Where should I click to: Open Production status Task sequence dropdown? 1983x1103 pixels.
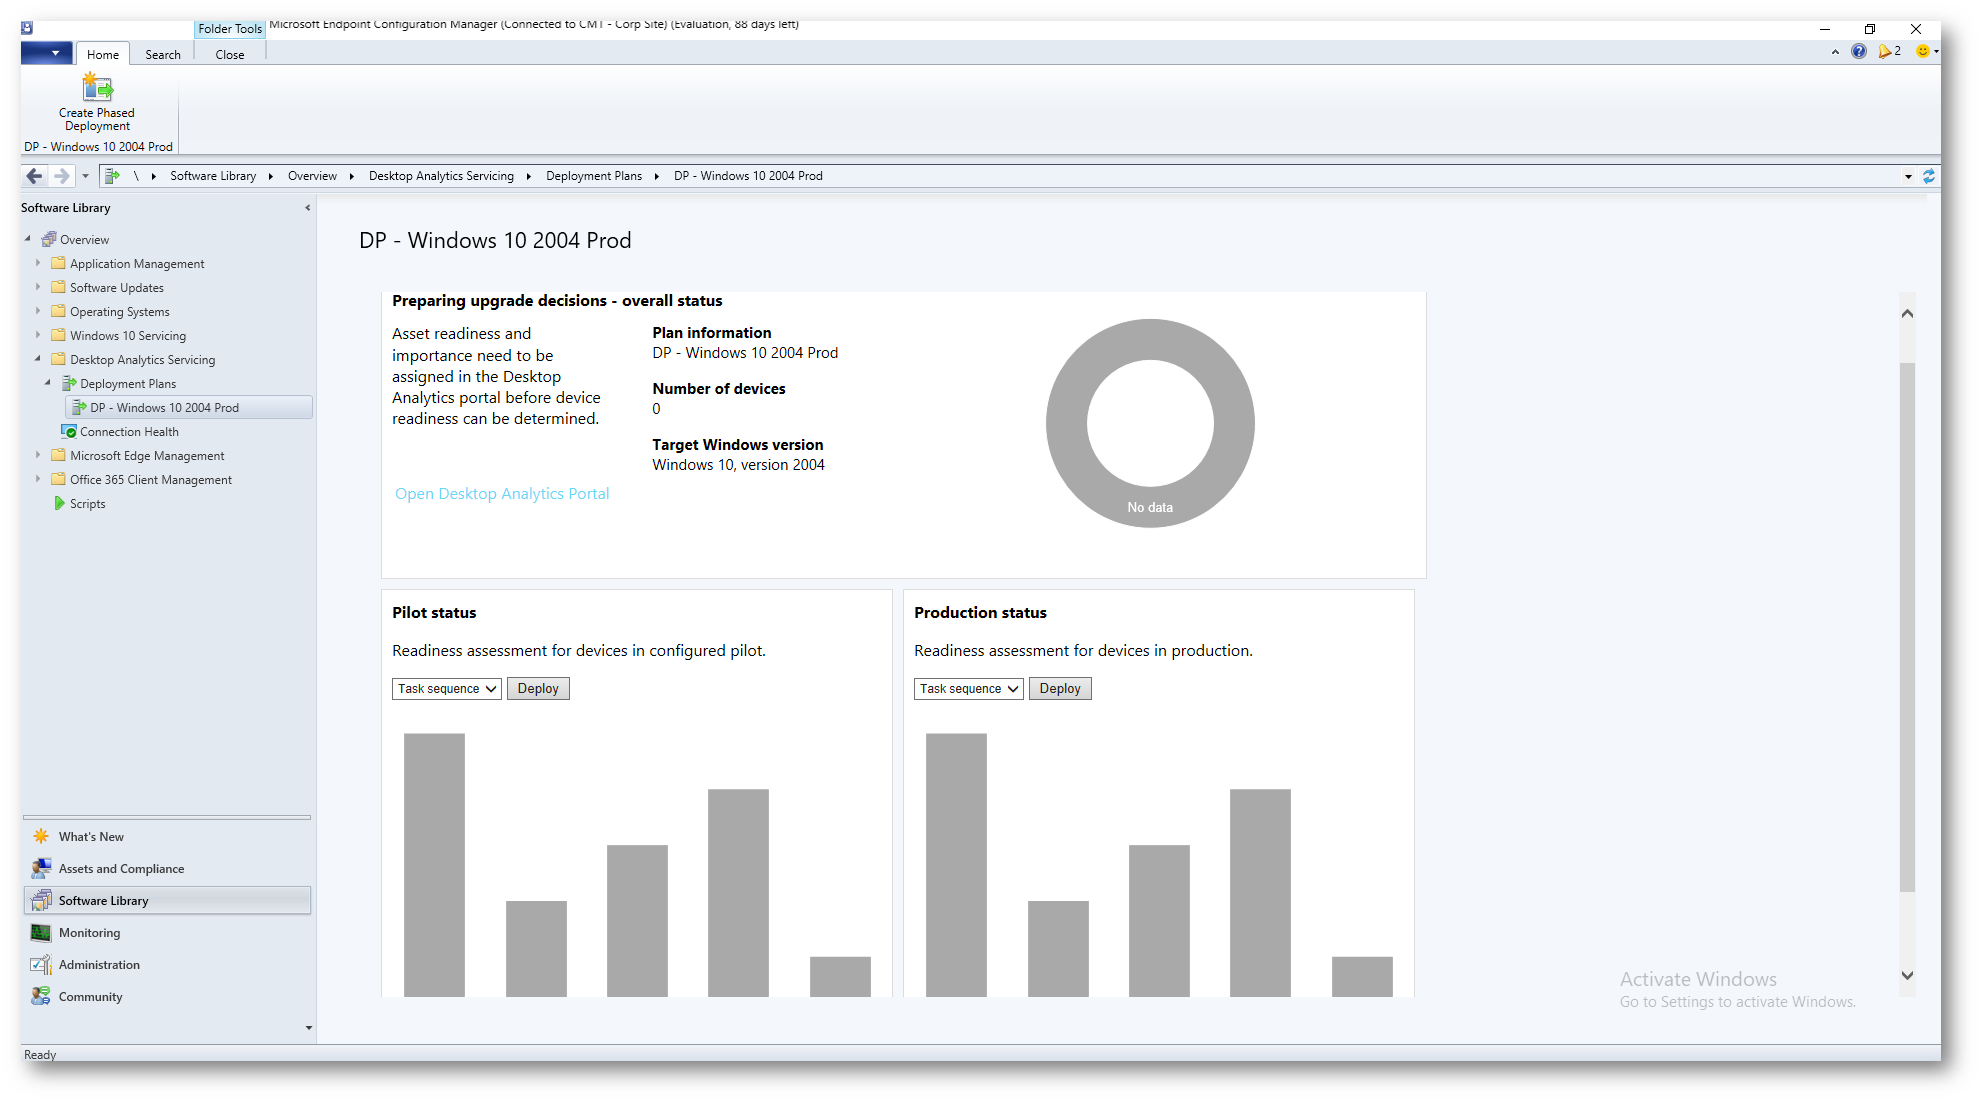click(x=969, y=689)
